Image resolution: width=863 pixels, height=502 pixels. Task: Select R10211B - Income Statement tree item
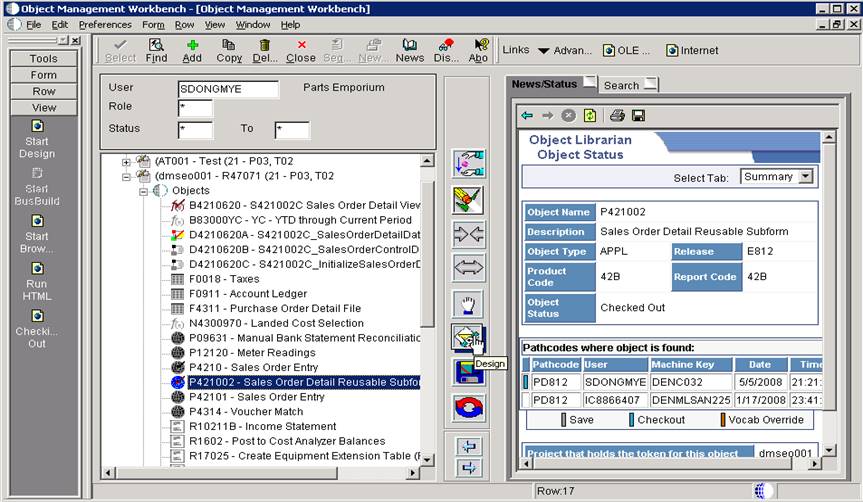pos(263,426)
